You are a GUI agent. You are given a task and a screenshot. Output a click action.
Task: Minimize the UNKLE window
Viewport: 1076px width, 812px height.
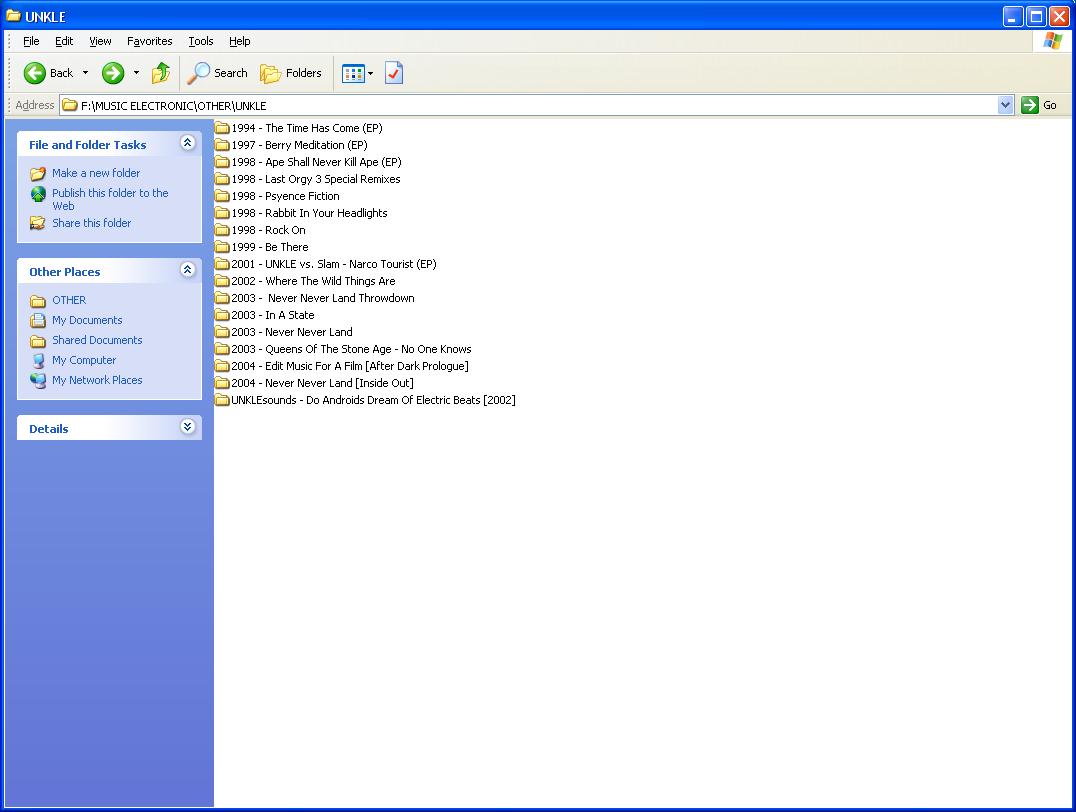tap(1013, 16)
